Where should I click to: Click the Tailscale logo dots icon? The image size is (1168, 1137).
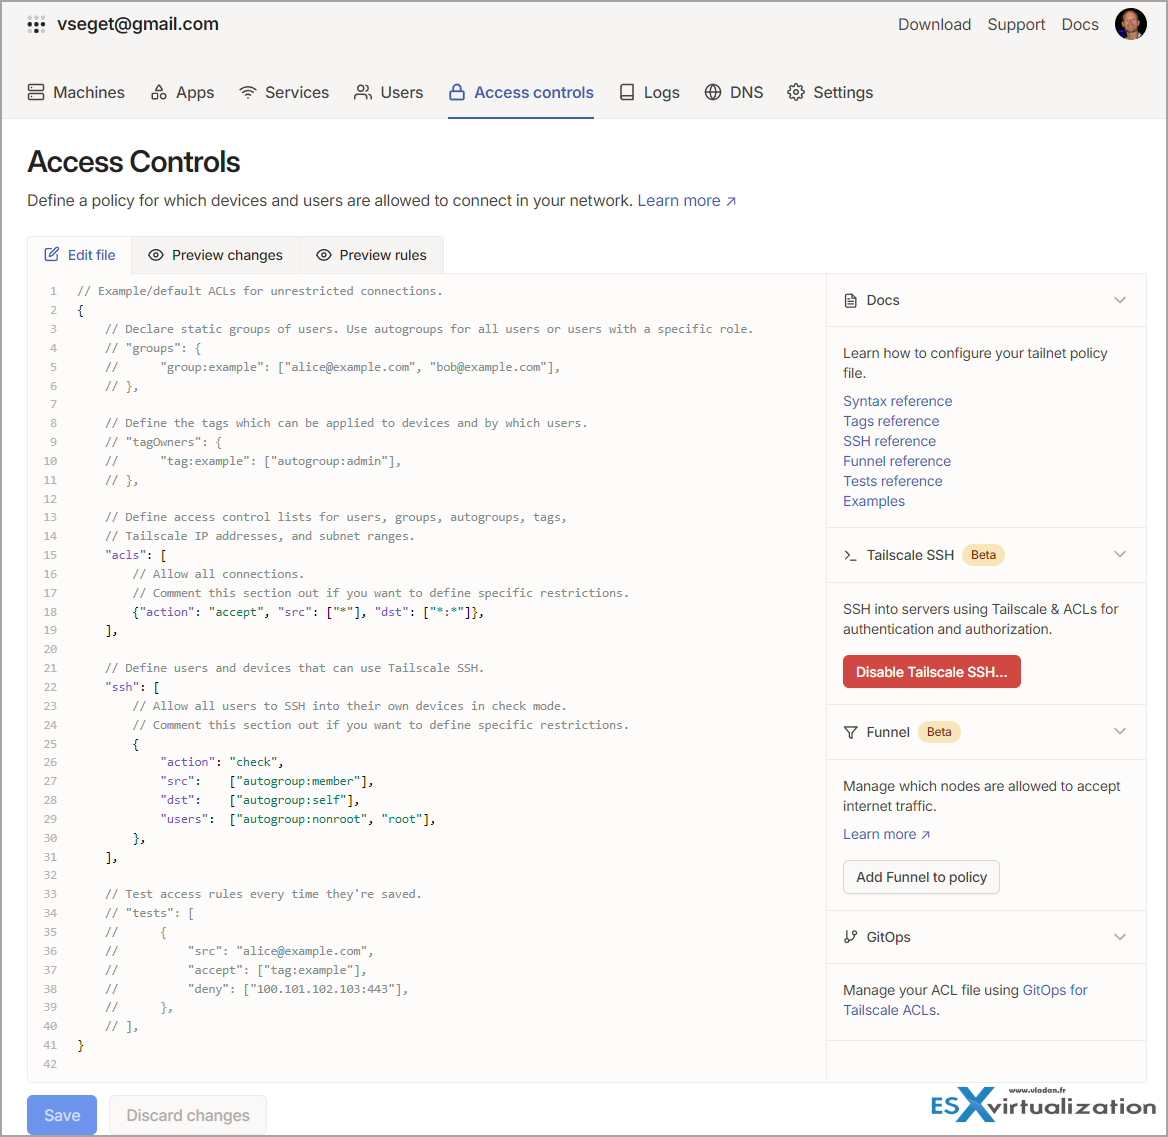pyautogui.click(x=36, y=25)
